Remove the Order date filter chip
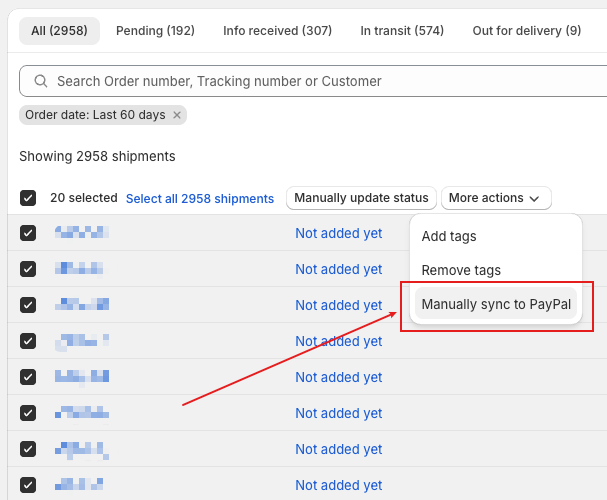This screenshot has height=500, width=607. (x=177, y=115)
